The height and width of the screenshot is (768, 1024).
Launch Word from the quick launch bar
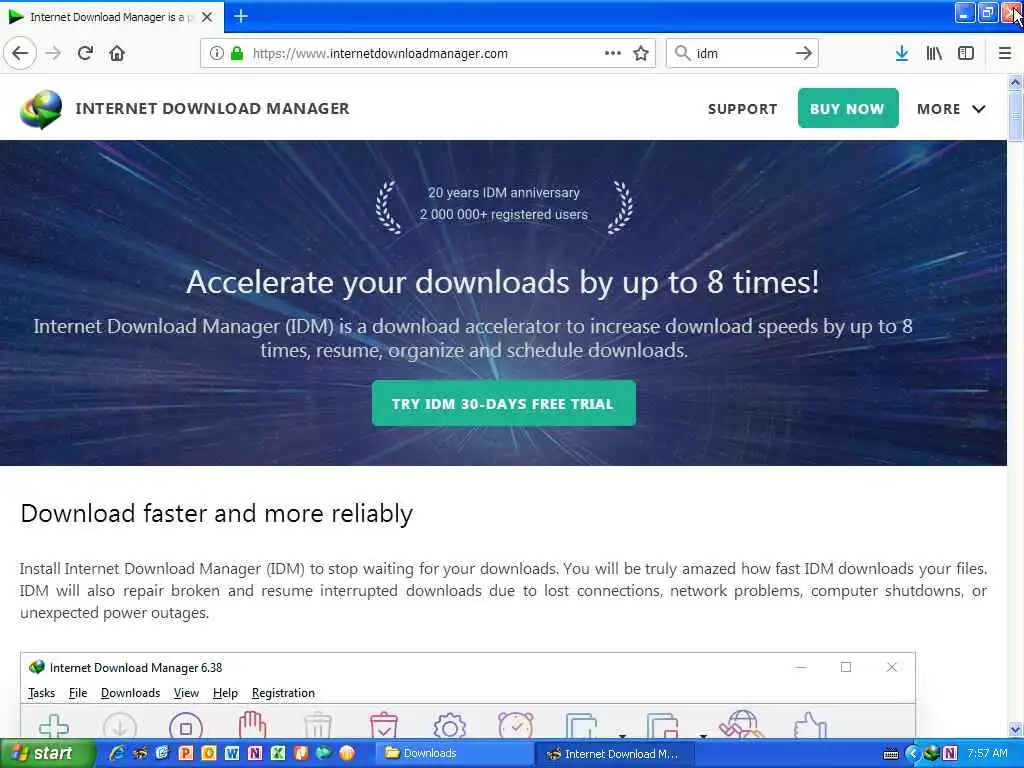click(x=232, y=753)
